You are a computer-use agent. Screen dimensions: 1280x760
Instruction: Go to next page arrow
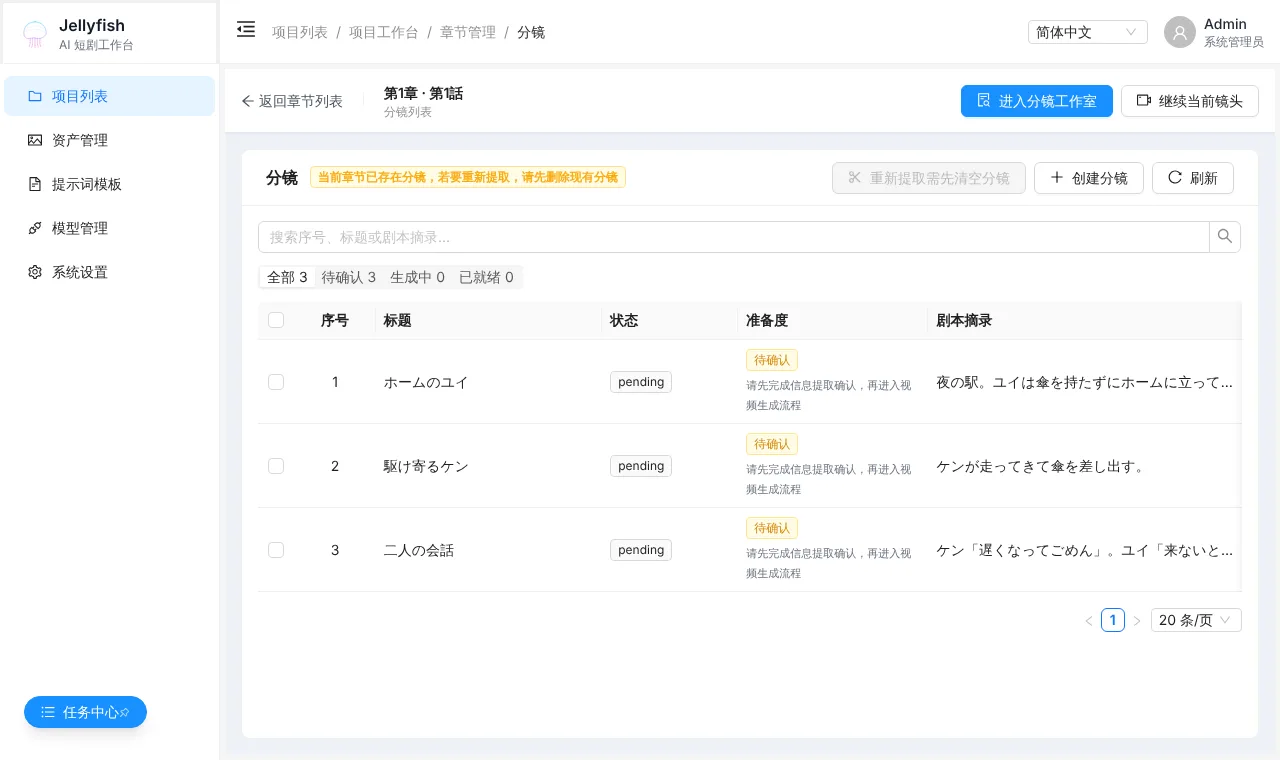pos(1137,621)
